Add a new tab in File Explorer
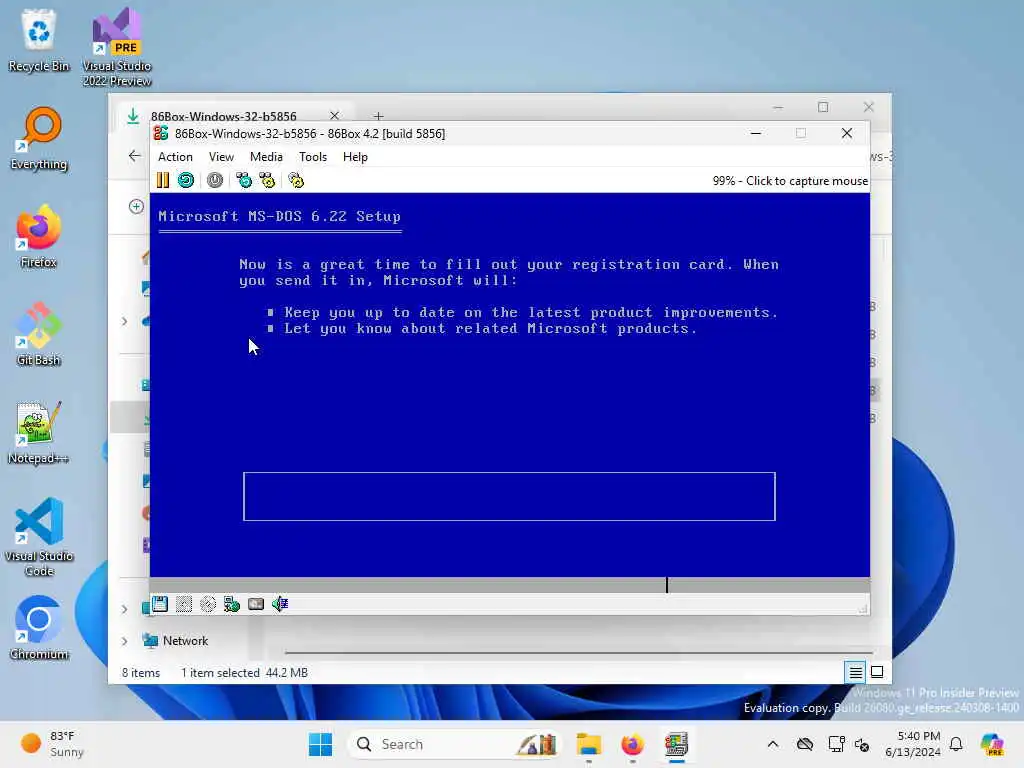The image size is (1024, 768). (x=379, y=116)
